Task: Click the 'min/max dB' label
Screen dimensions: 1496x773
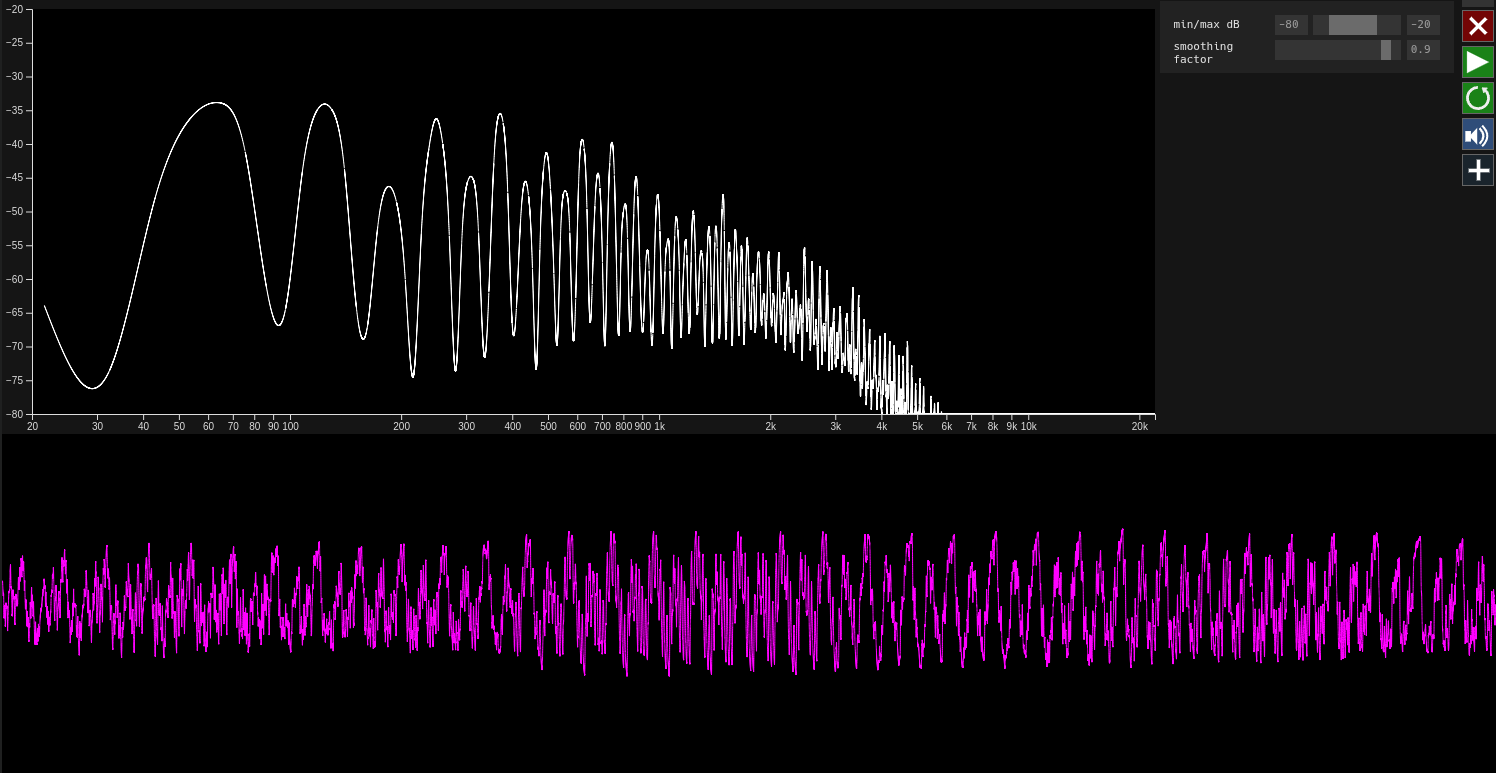Action: (1206, 25)
